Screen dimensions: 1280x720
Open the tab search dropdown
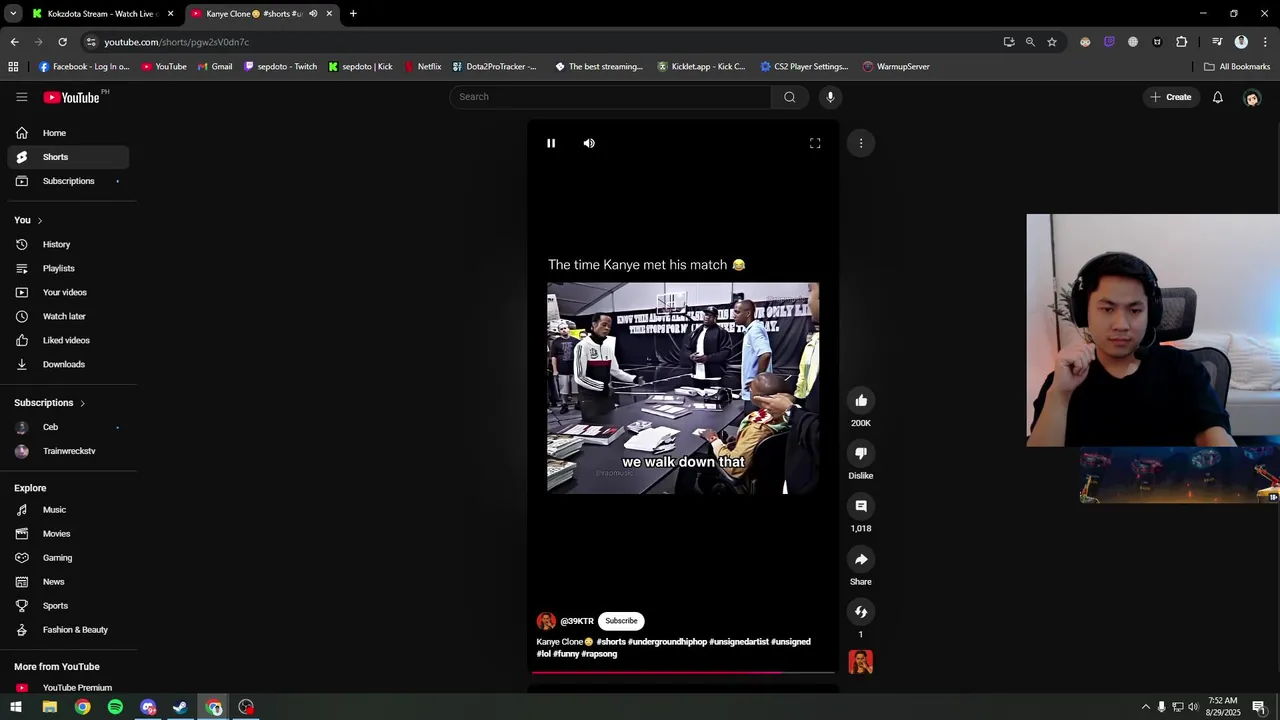click(x=13, y=14)
